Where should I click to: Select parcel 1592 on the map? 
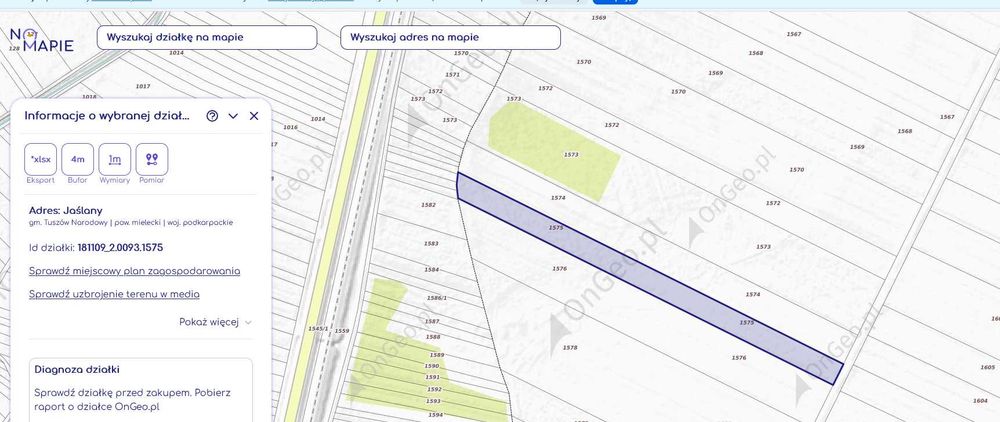click(x=434, y=389)
